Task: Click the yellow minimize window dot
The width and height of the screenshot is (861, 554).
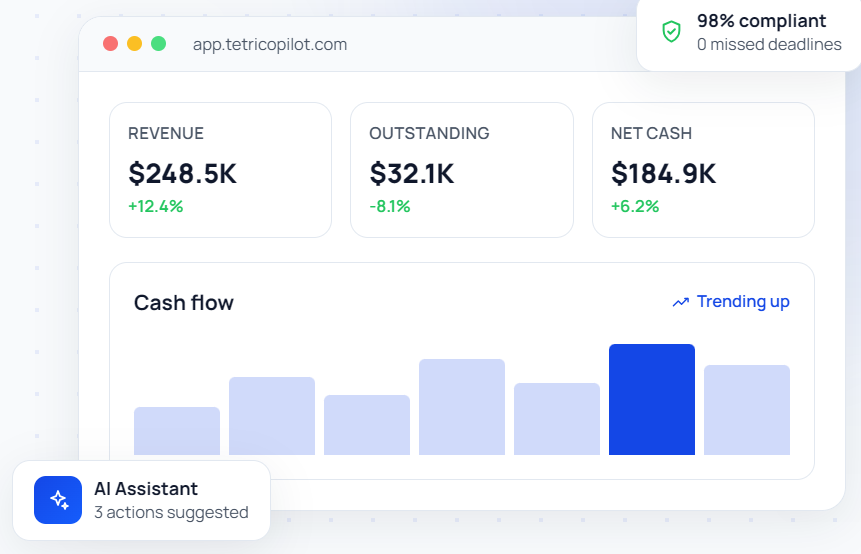Action: [x=135, y=44]
